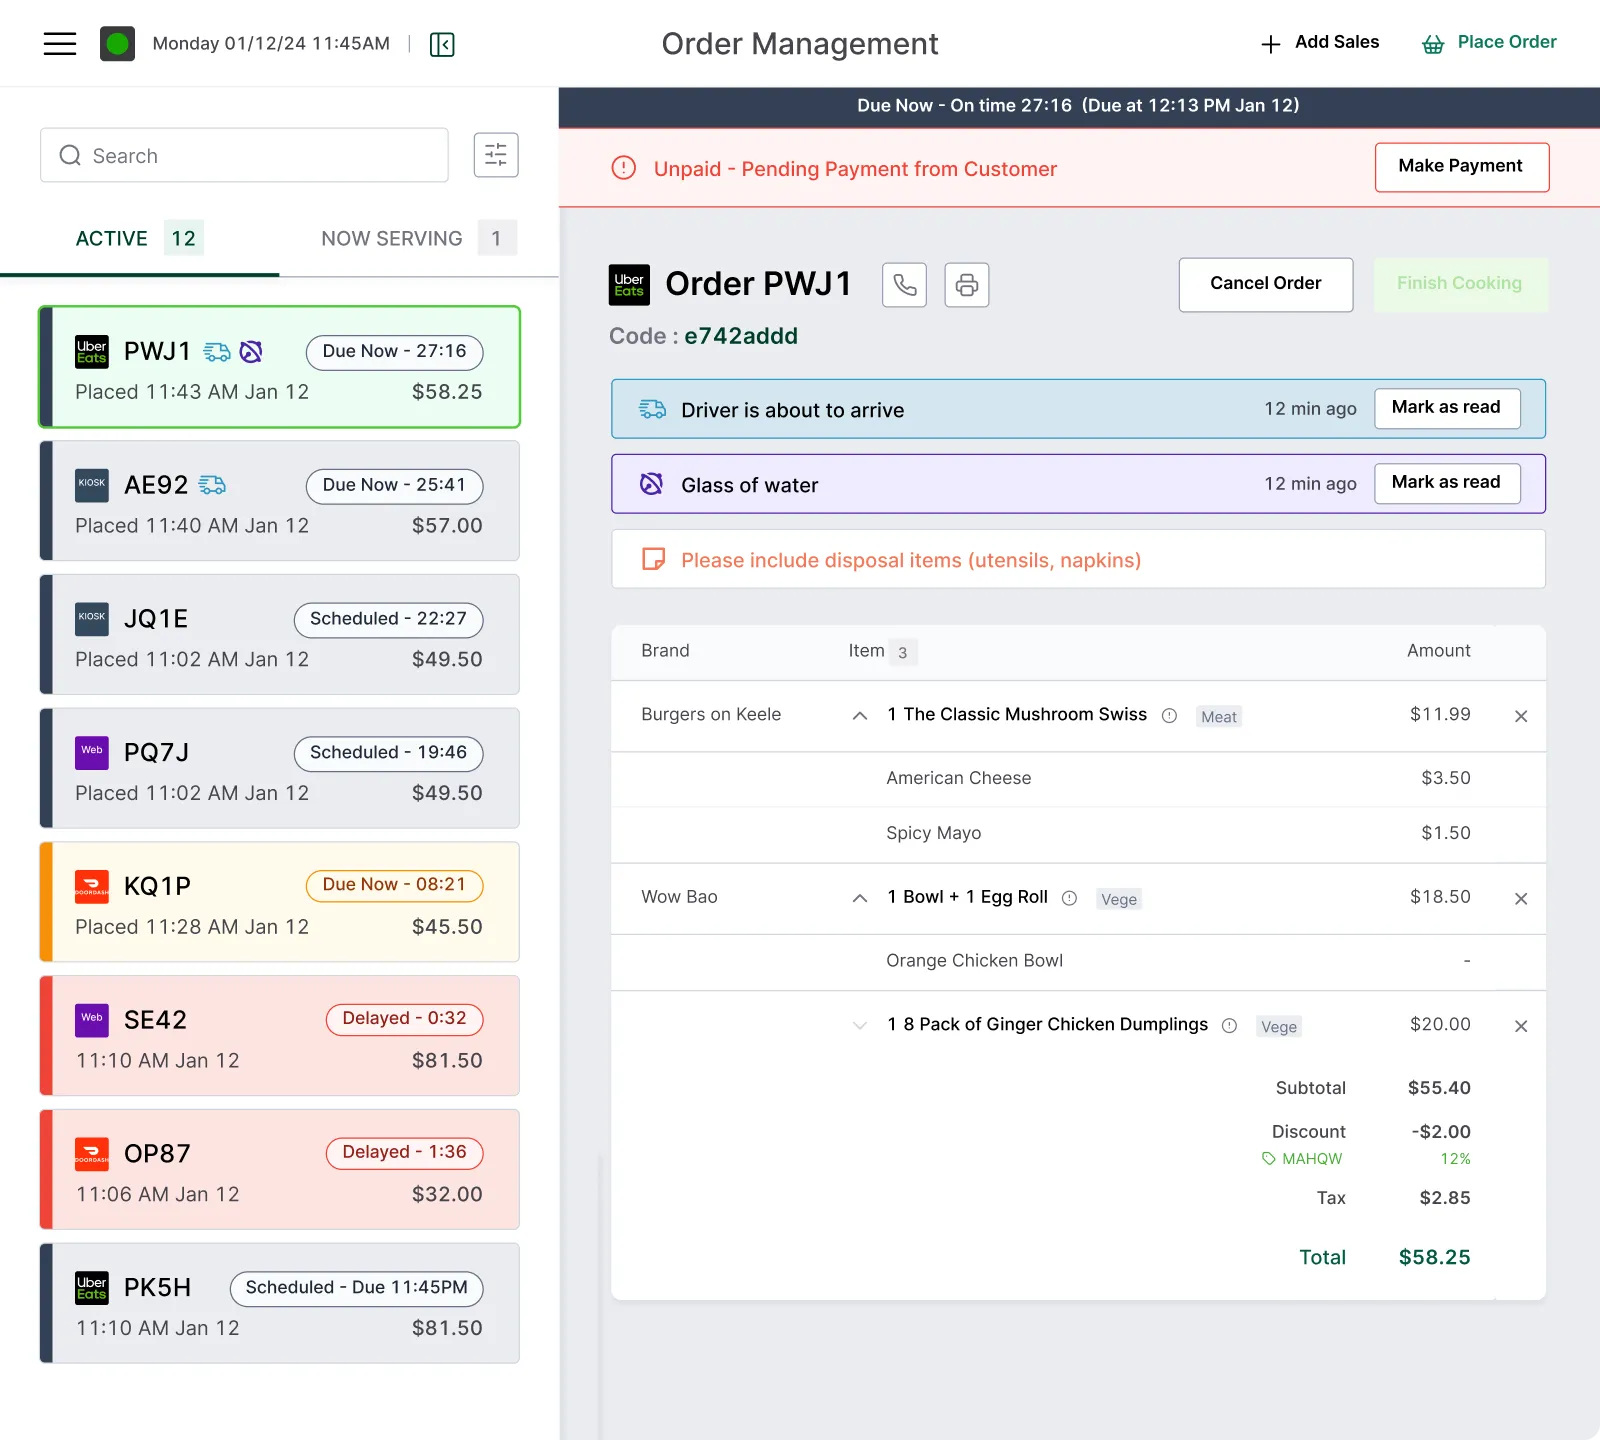
Task: Click the allergy icon on PWJ1 card
Action: coord(251,352)
